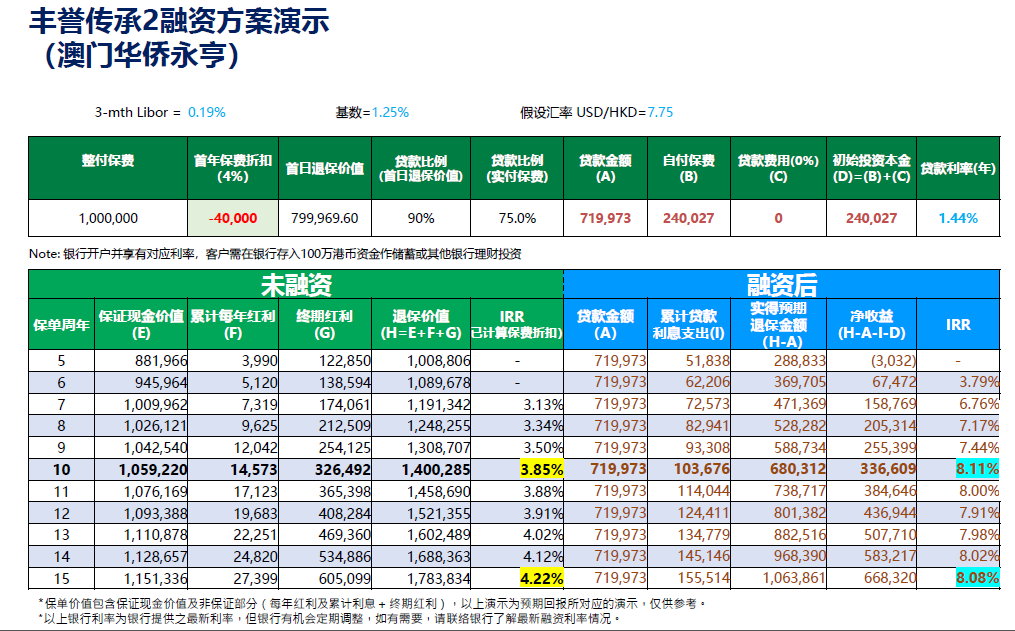Click the Note line about 银行开户
This screenshot has height=631, width=1015.
click(x=275, y=254)
